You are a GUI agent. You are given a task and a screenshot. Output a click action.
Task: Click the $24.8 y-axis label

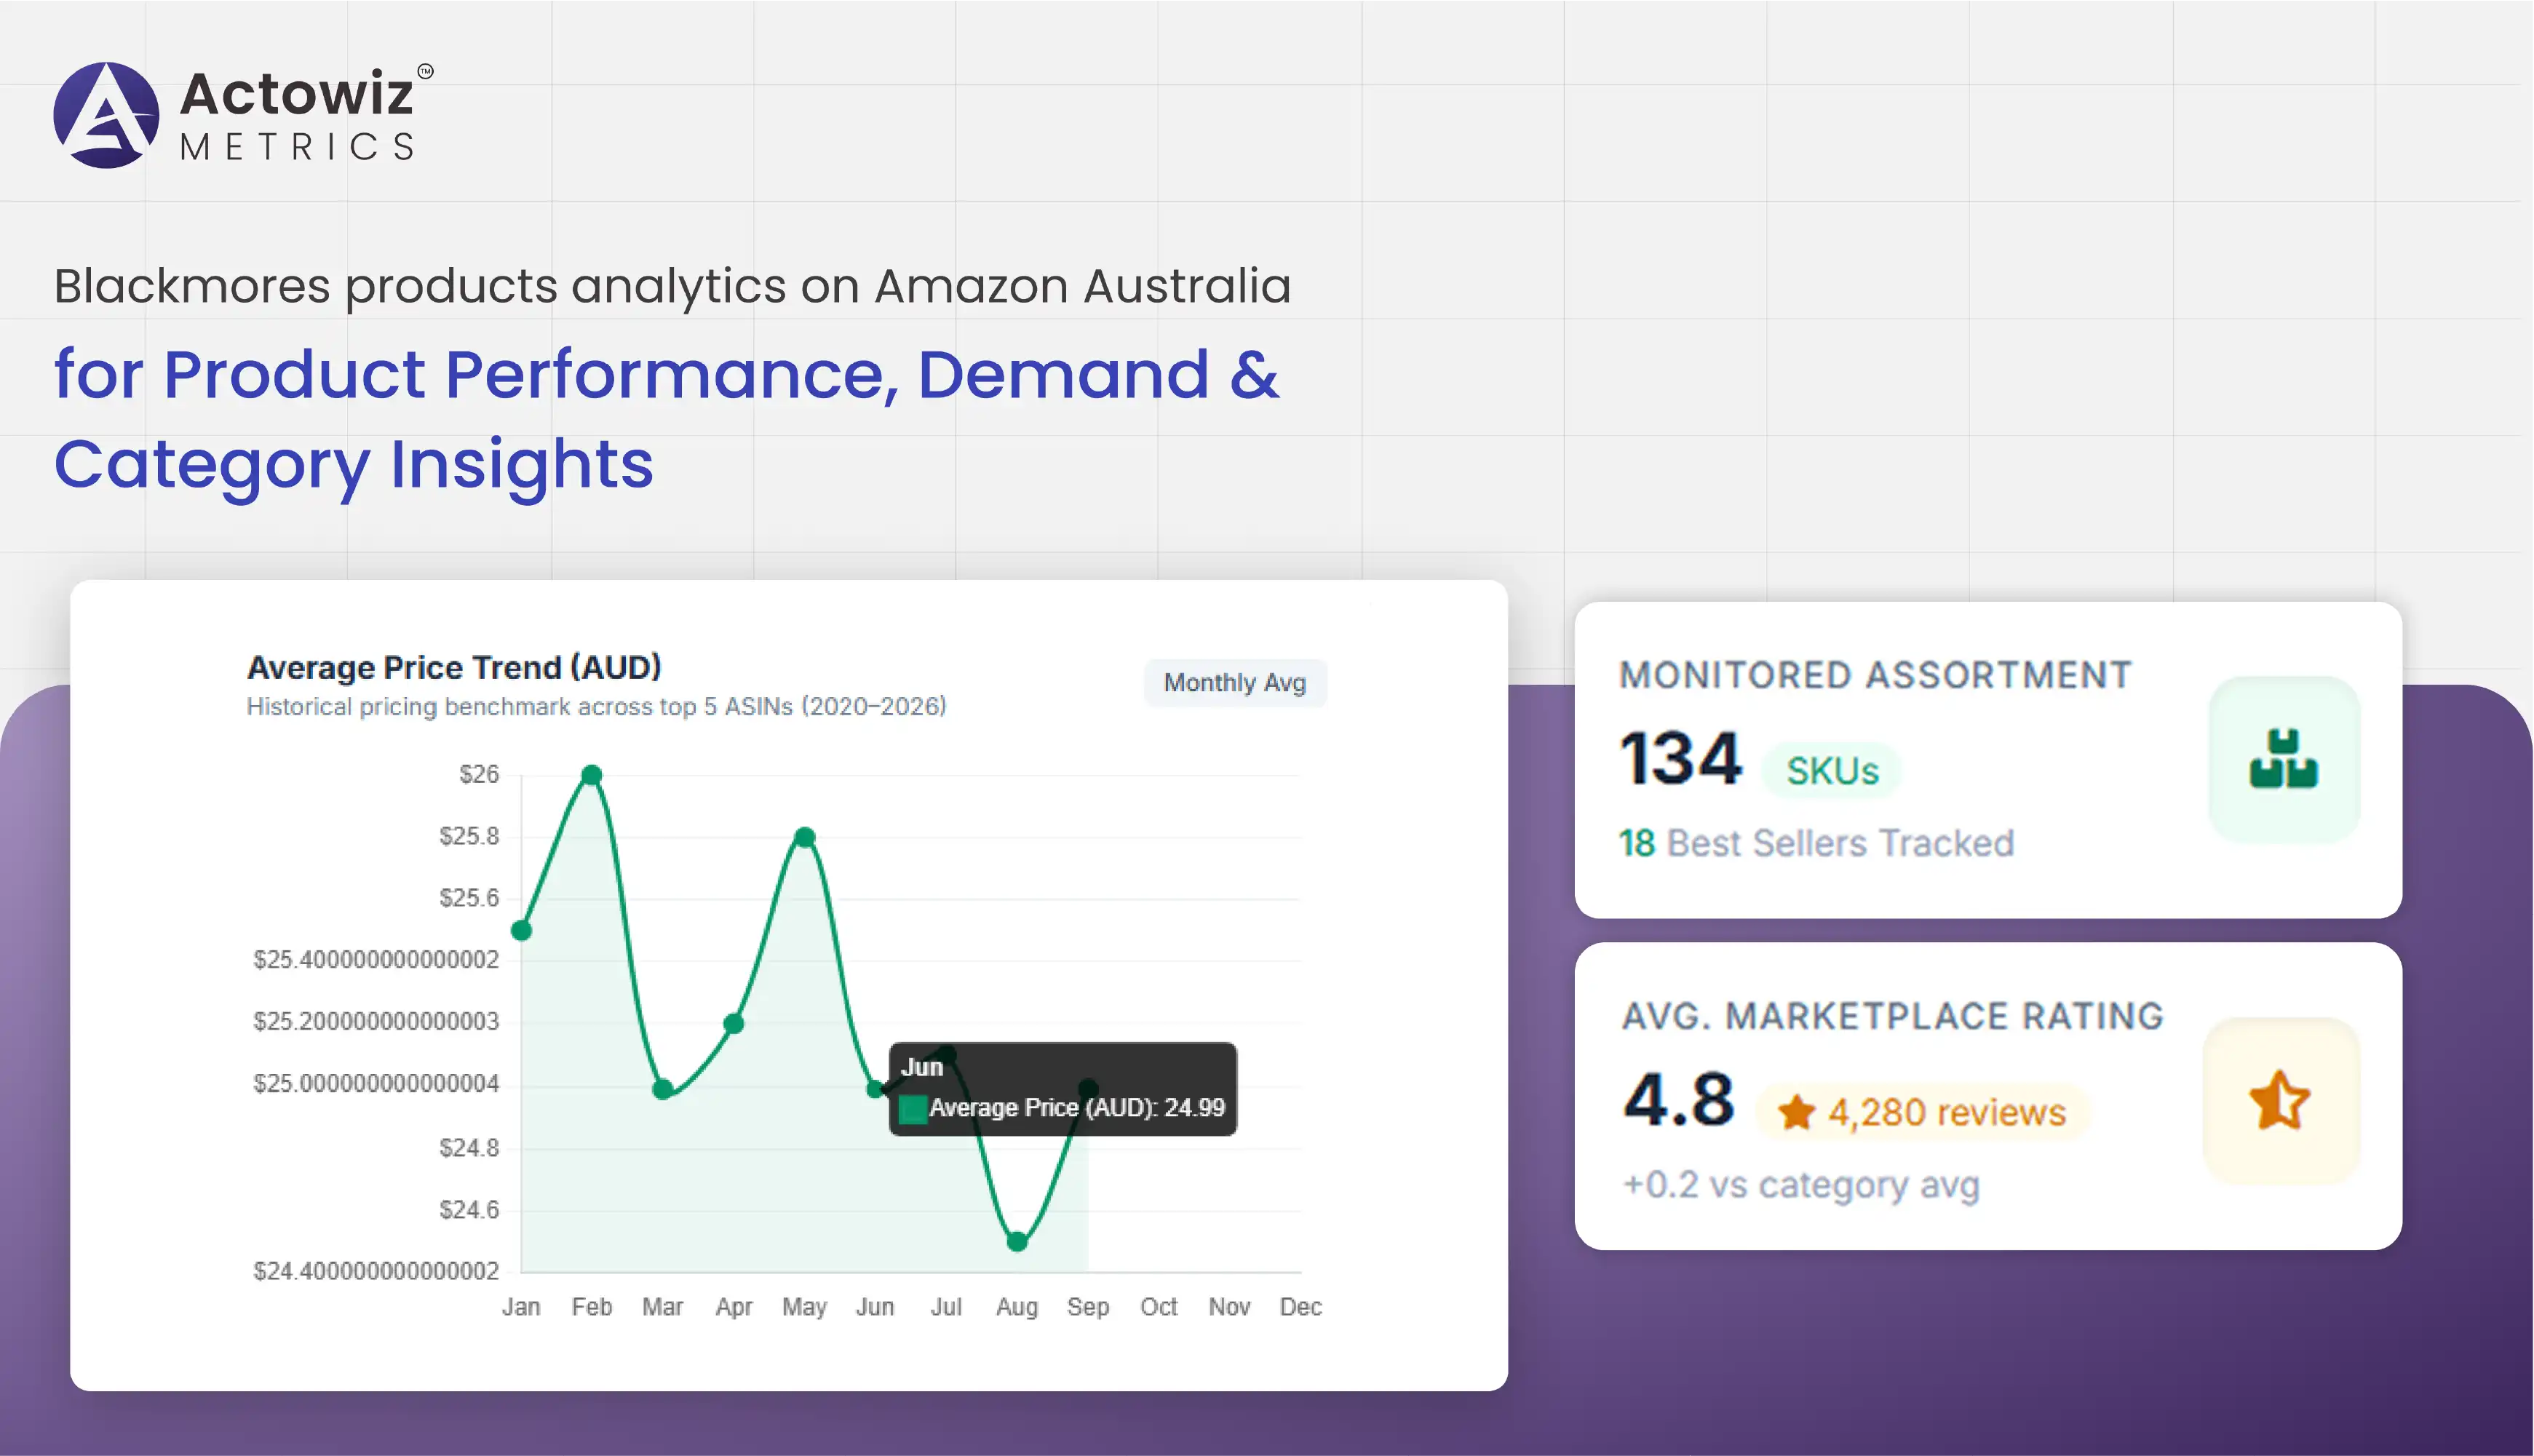[469, 1148]
